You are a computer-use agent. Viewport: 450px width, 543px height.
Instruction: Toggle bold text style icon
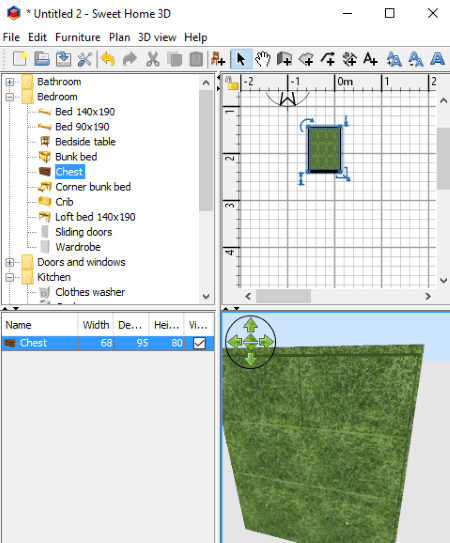tap(438, 59)
